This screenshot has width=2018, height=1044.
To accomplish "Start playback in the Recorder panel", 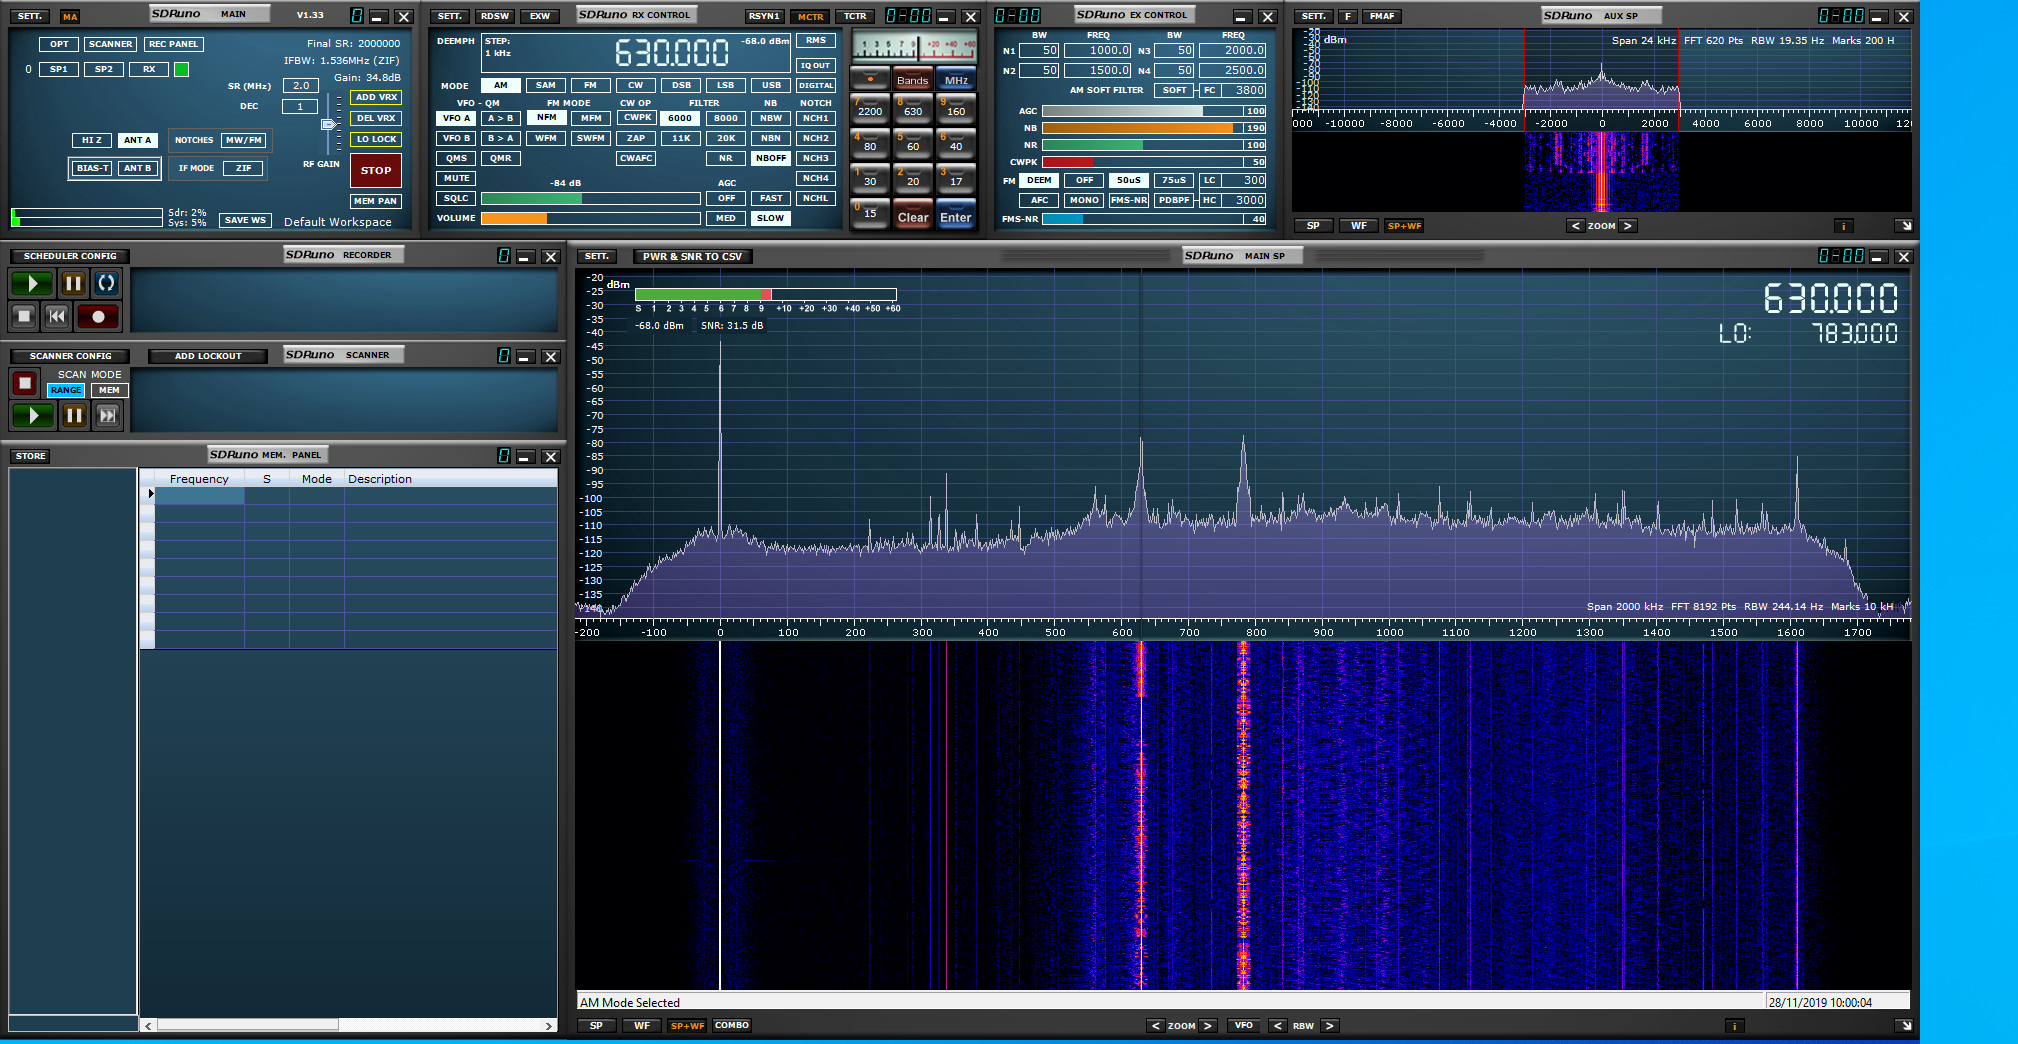I will 32,284.
